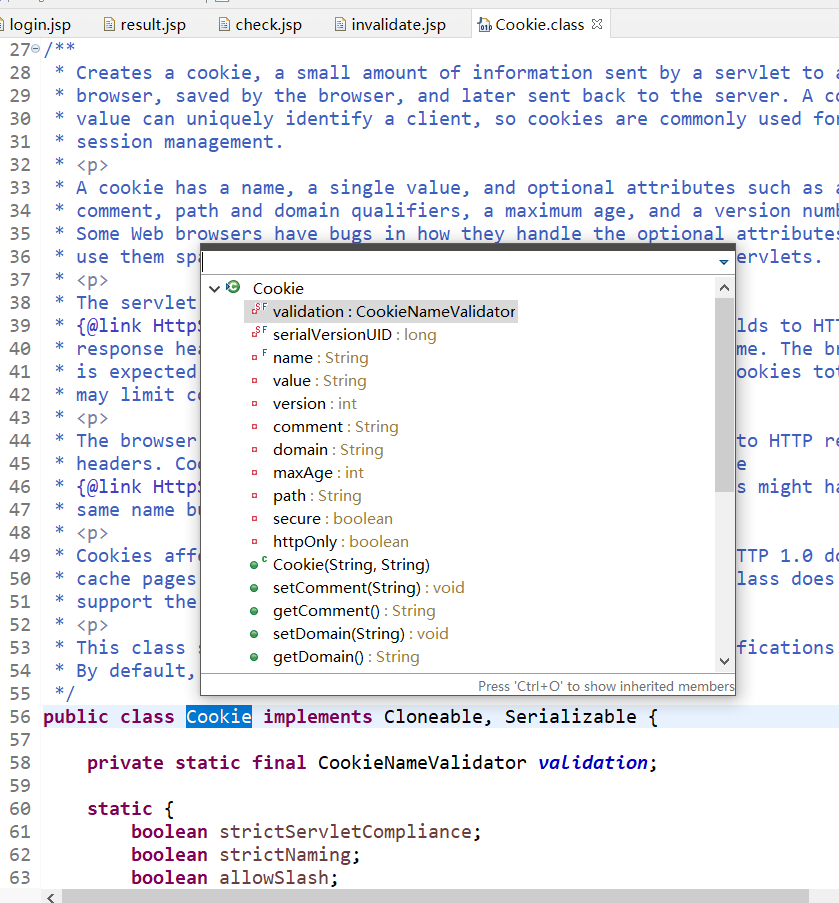Click the public method icon beside getComment()

pos(254,611)
